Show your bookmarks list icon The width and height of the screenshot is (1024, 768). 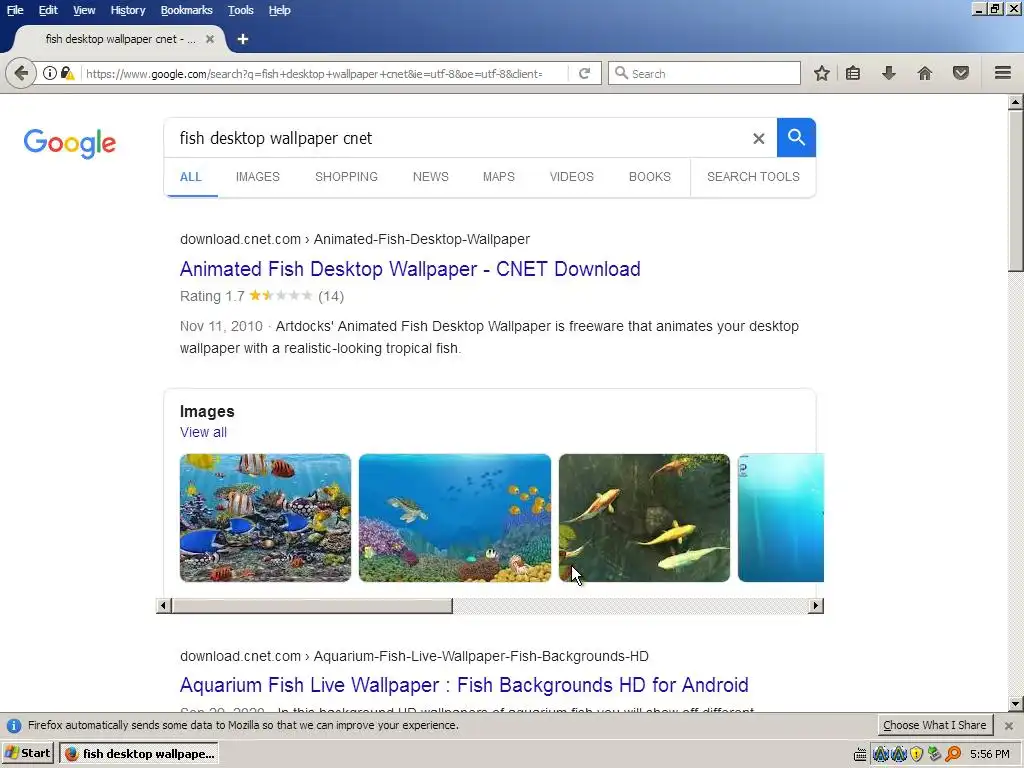(x=853, y=73)
